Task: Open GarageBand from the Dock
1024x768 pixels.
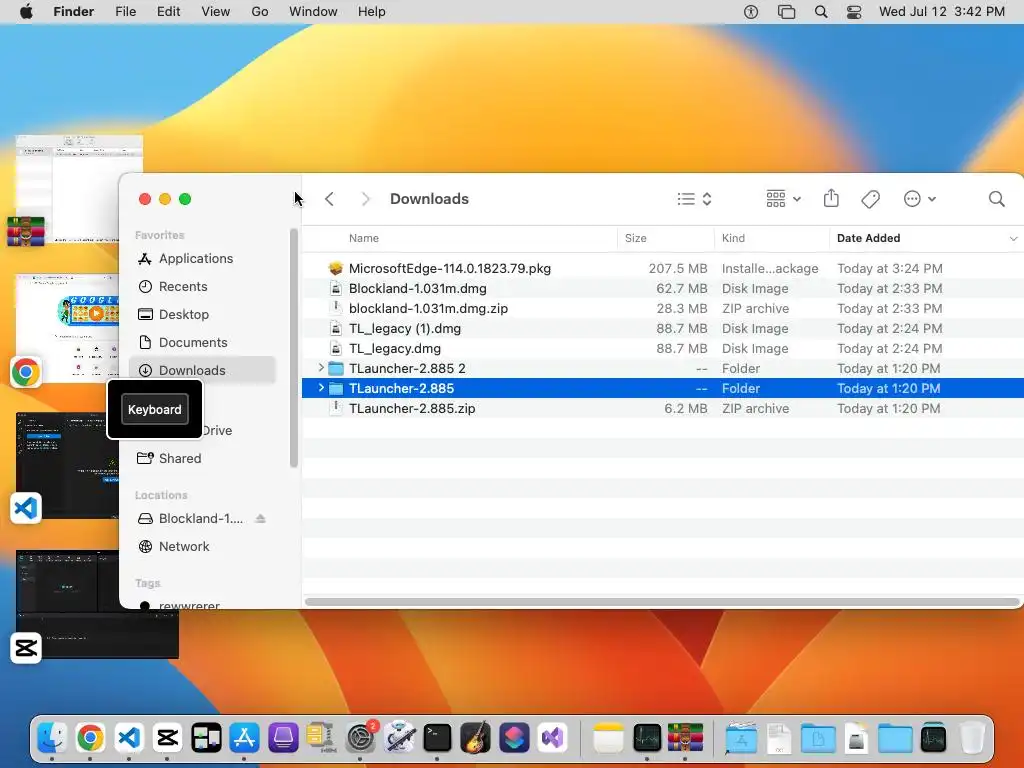Action: 475,737
